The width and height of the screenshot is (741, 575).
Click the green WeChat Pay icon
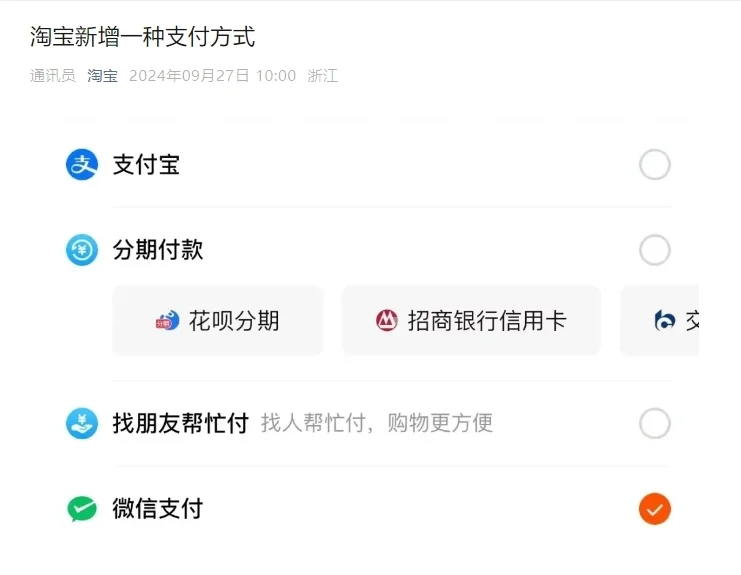(82, 509)
